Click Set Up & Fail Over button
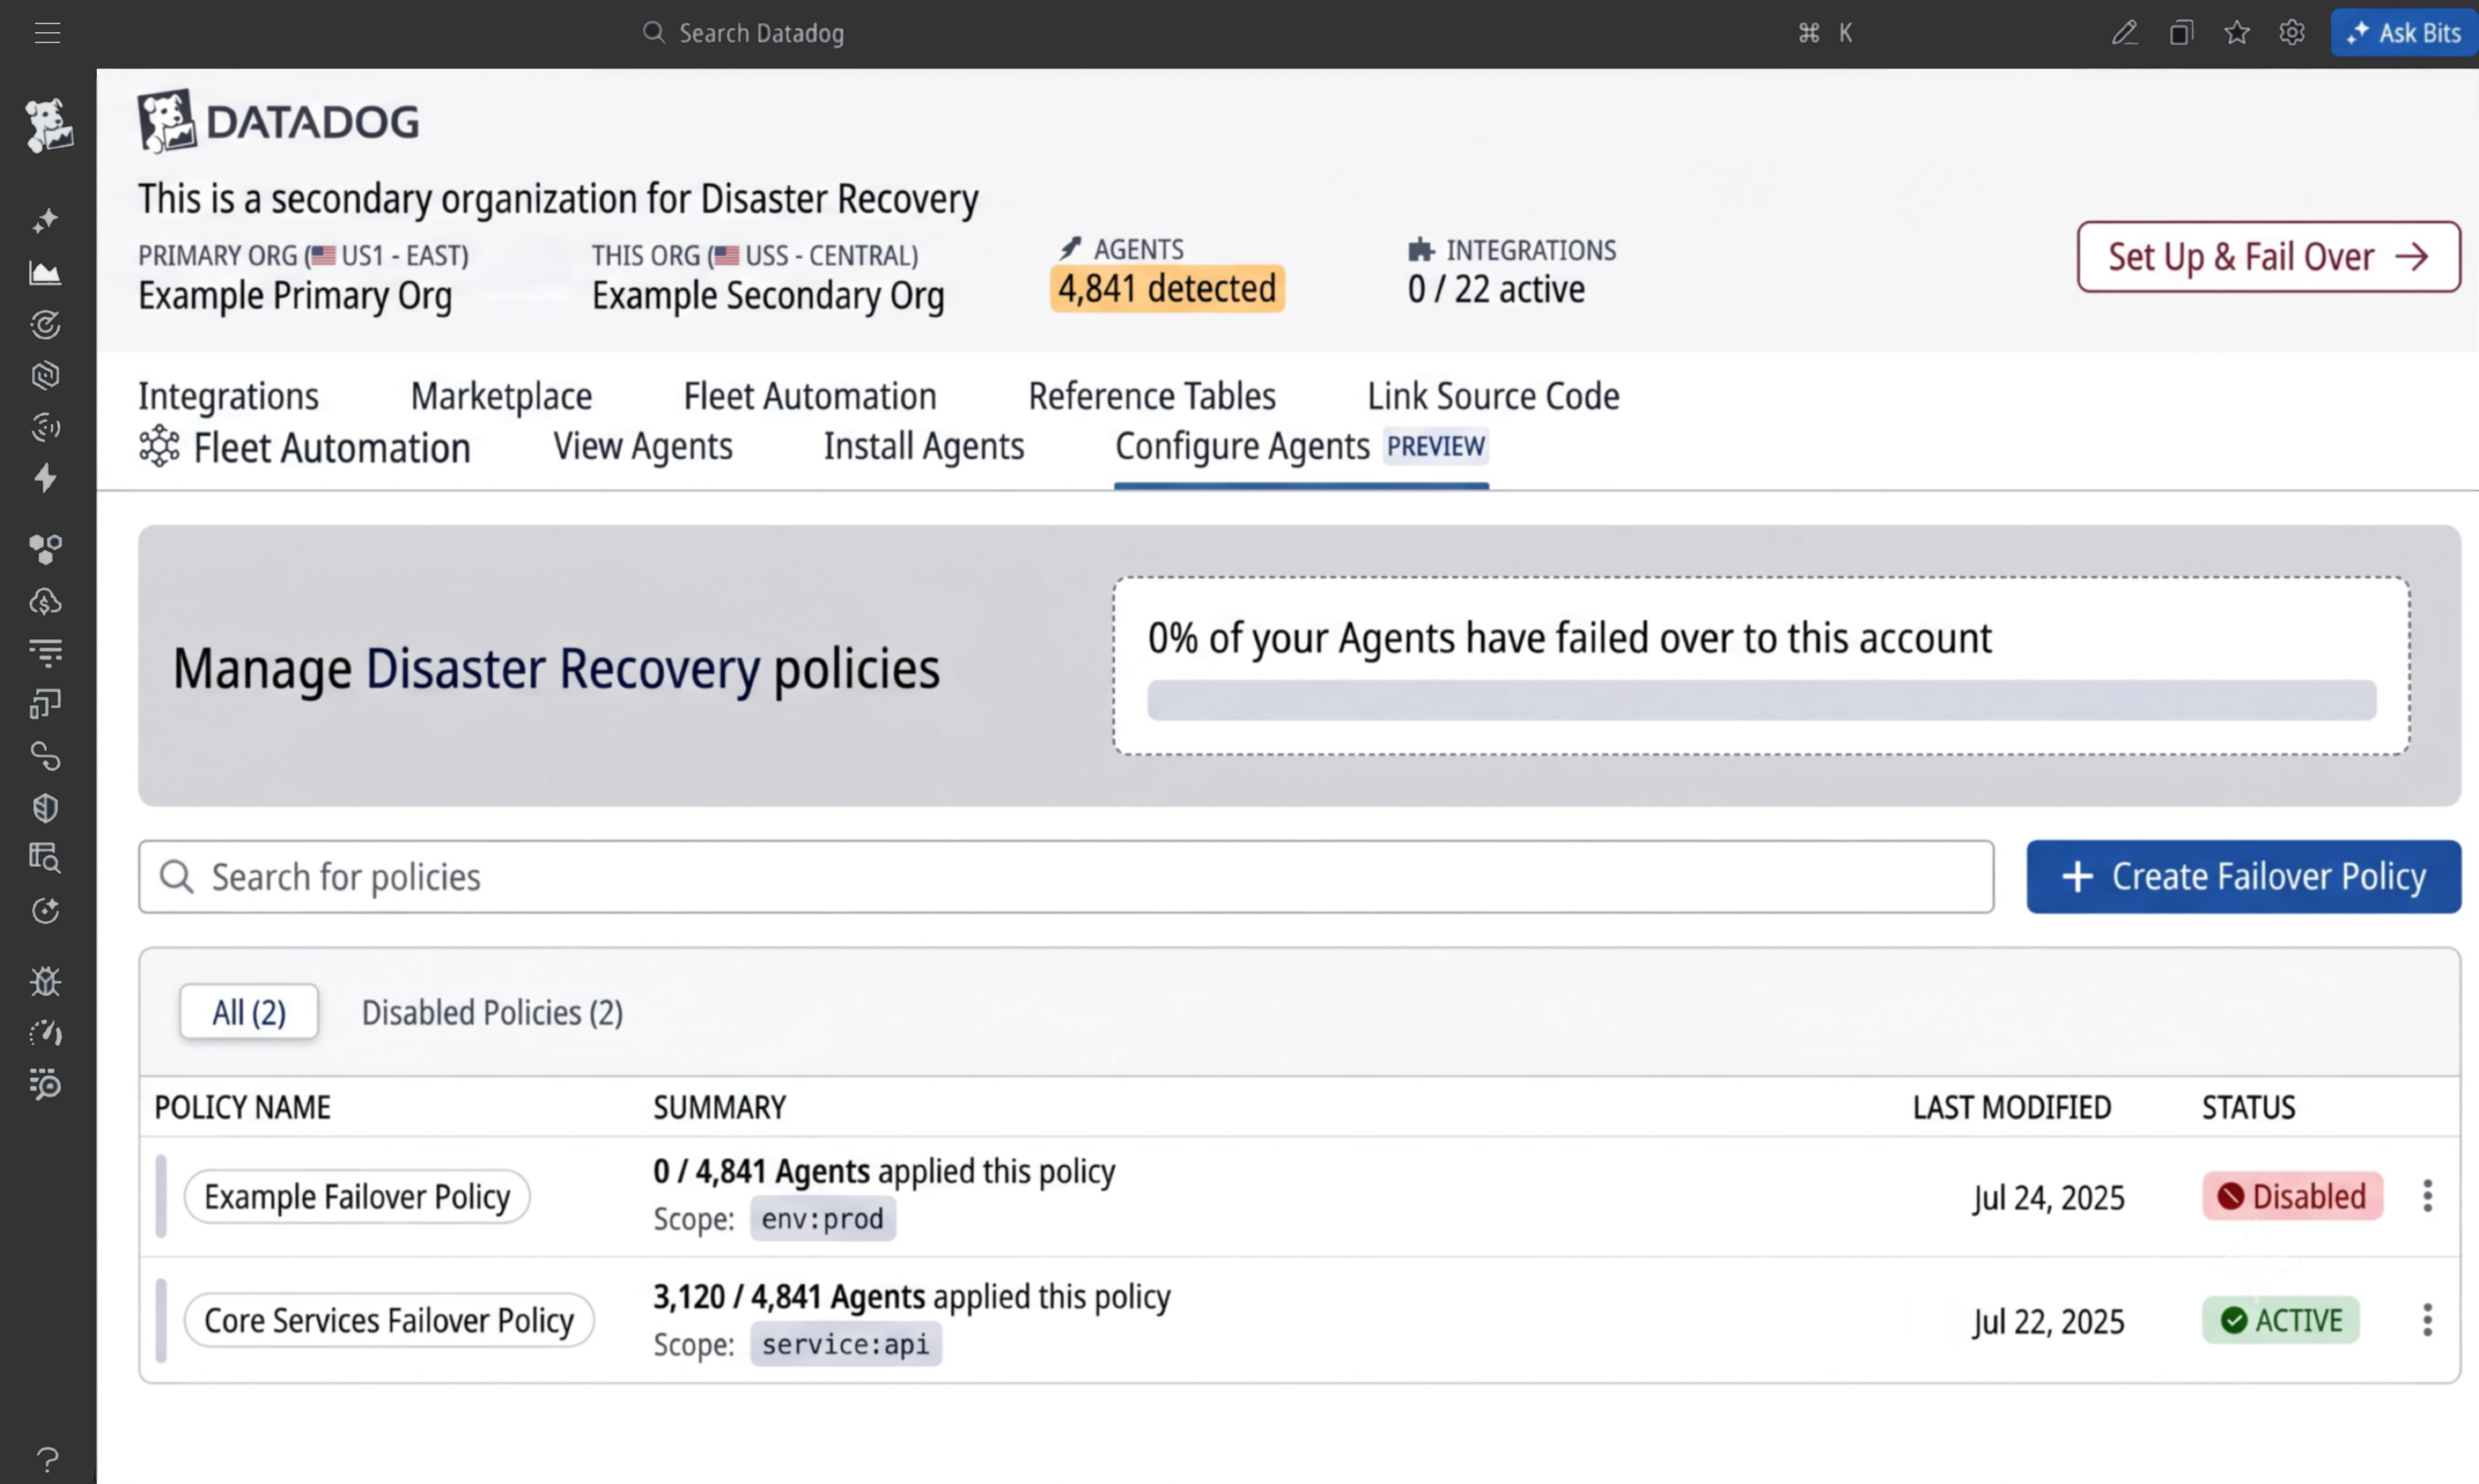Image resolution: width=2479 pixels, height=1484 pixels. [x=2268, y=257]
